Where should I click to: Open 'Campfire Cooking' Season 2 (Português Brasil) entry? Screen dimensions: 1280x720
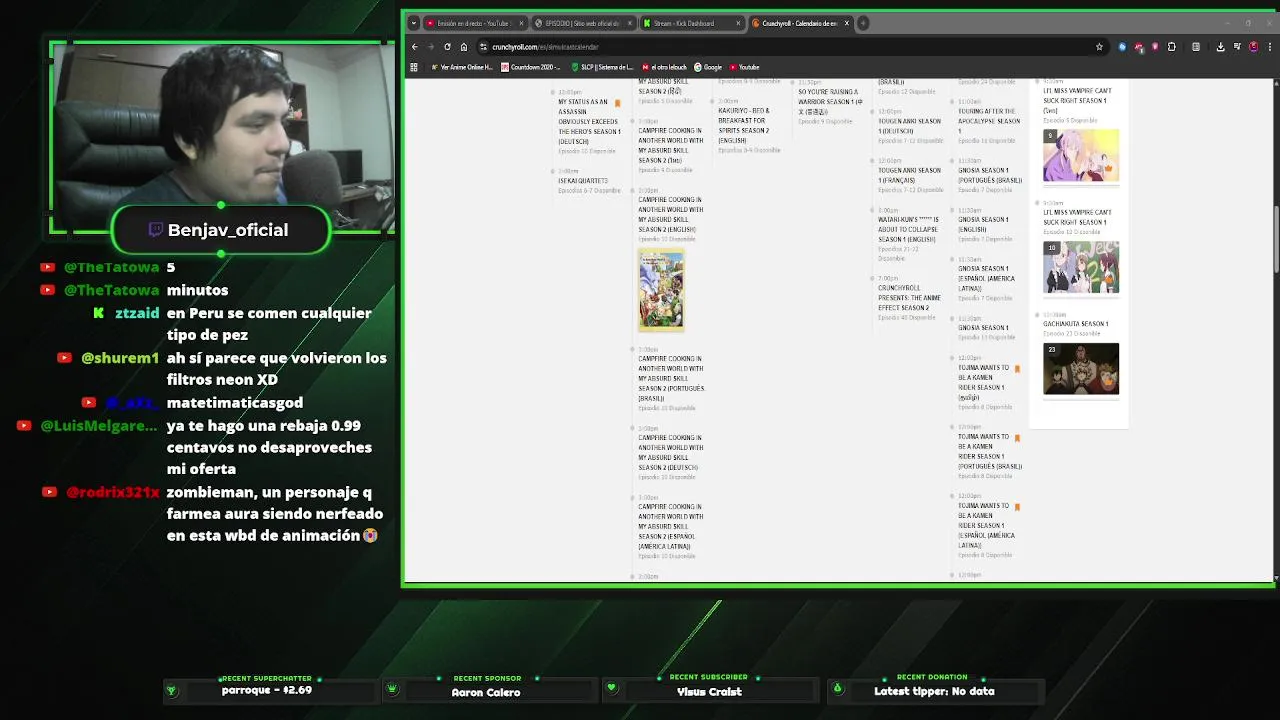[x=672, y=378]
